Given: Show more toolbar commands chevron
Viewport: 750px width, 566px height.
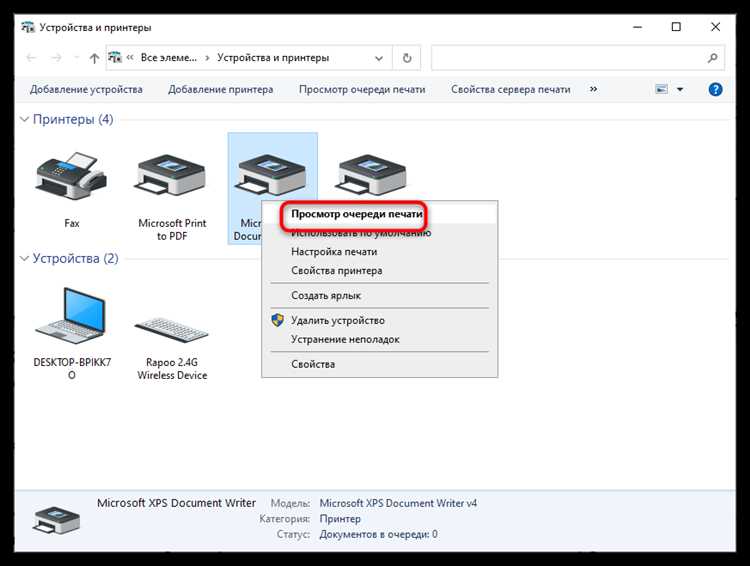Looking at the screenshot, I should pyautogui.click(x=593, y=89).
